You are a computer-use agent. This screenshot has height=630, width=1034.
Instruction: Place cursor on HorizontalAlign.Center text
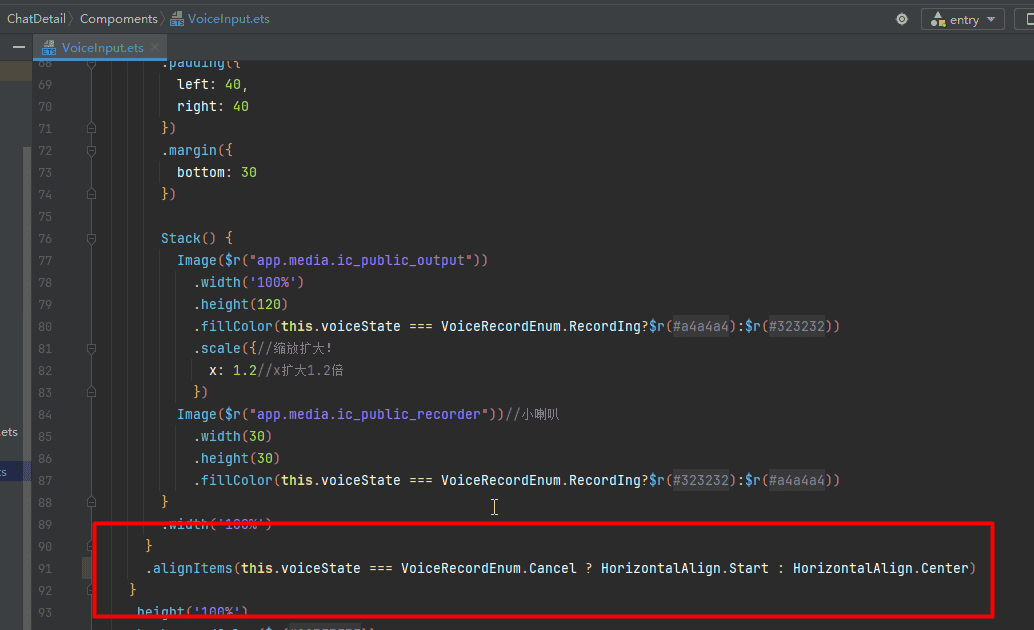880,568
